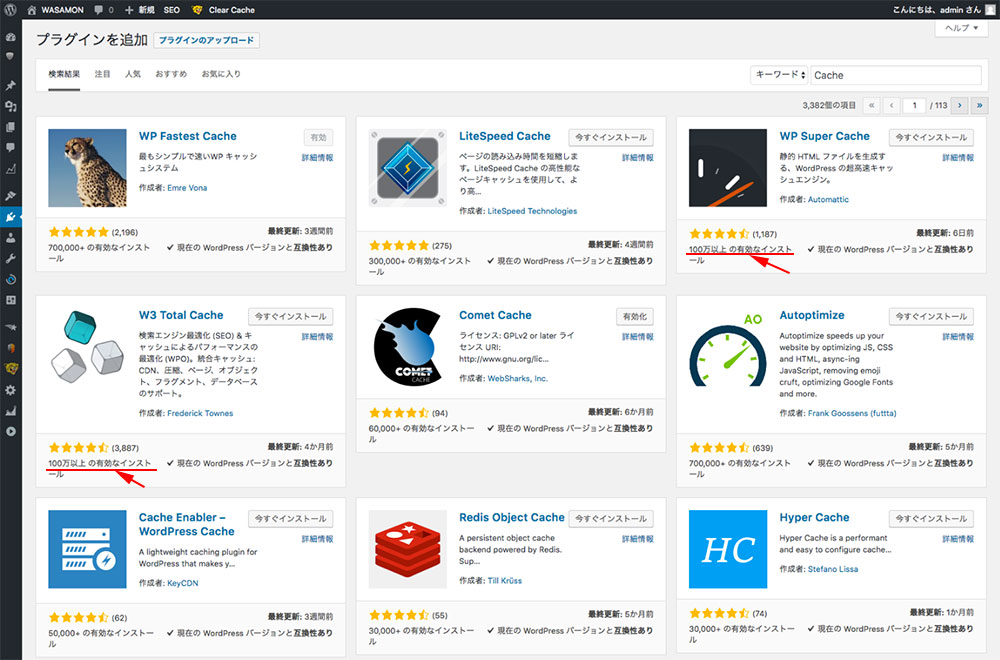This screenshot has height=660, width=1000.
Task: Open SEO admin bar menu
Action: (172, 10)
